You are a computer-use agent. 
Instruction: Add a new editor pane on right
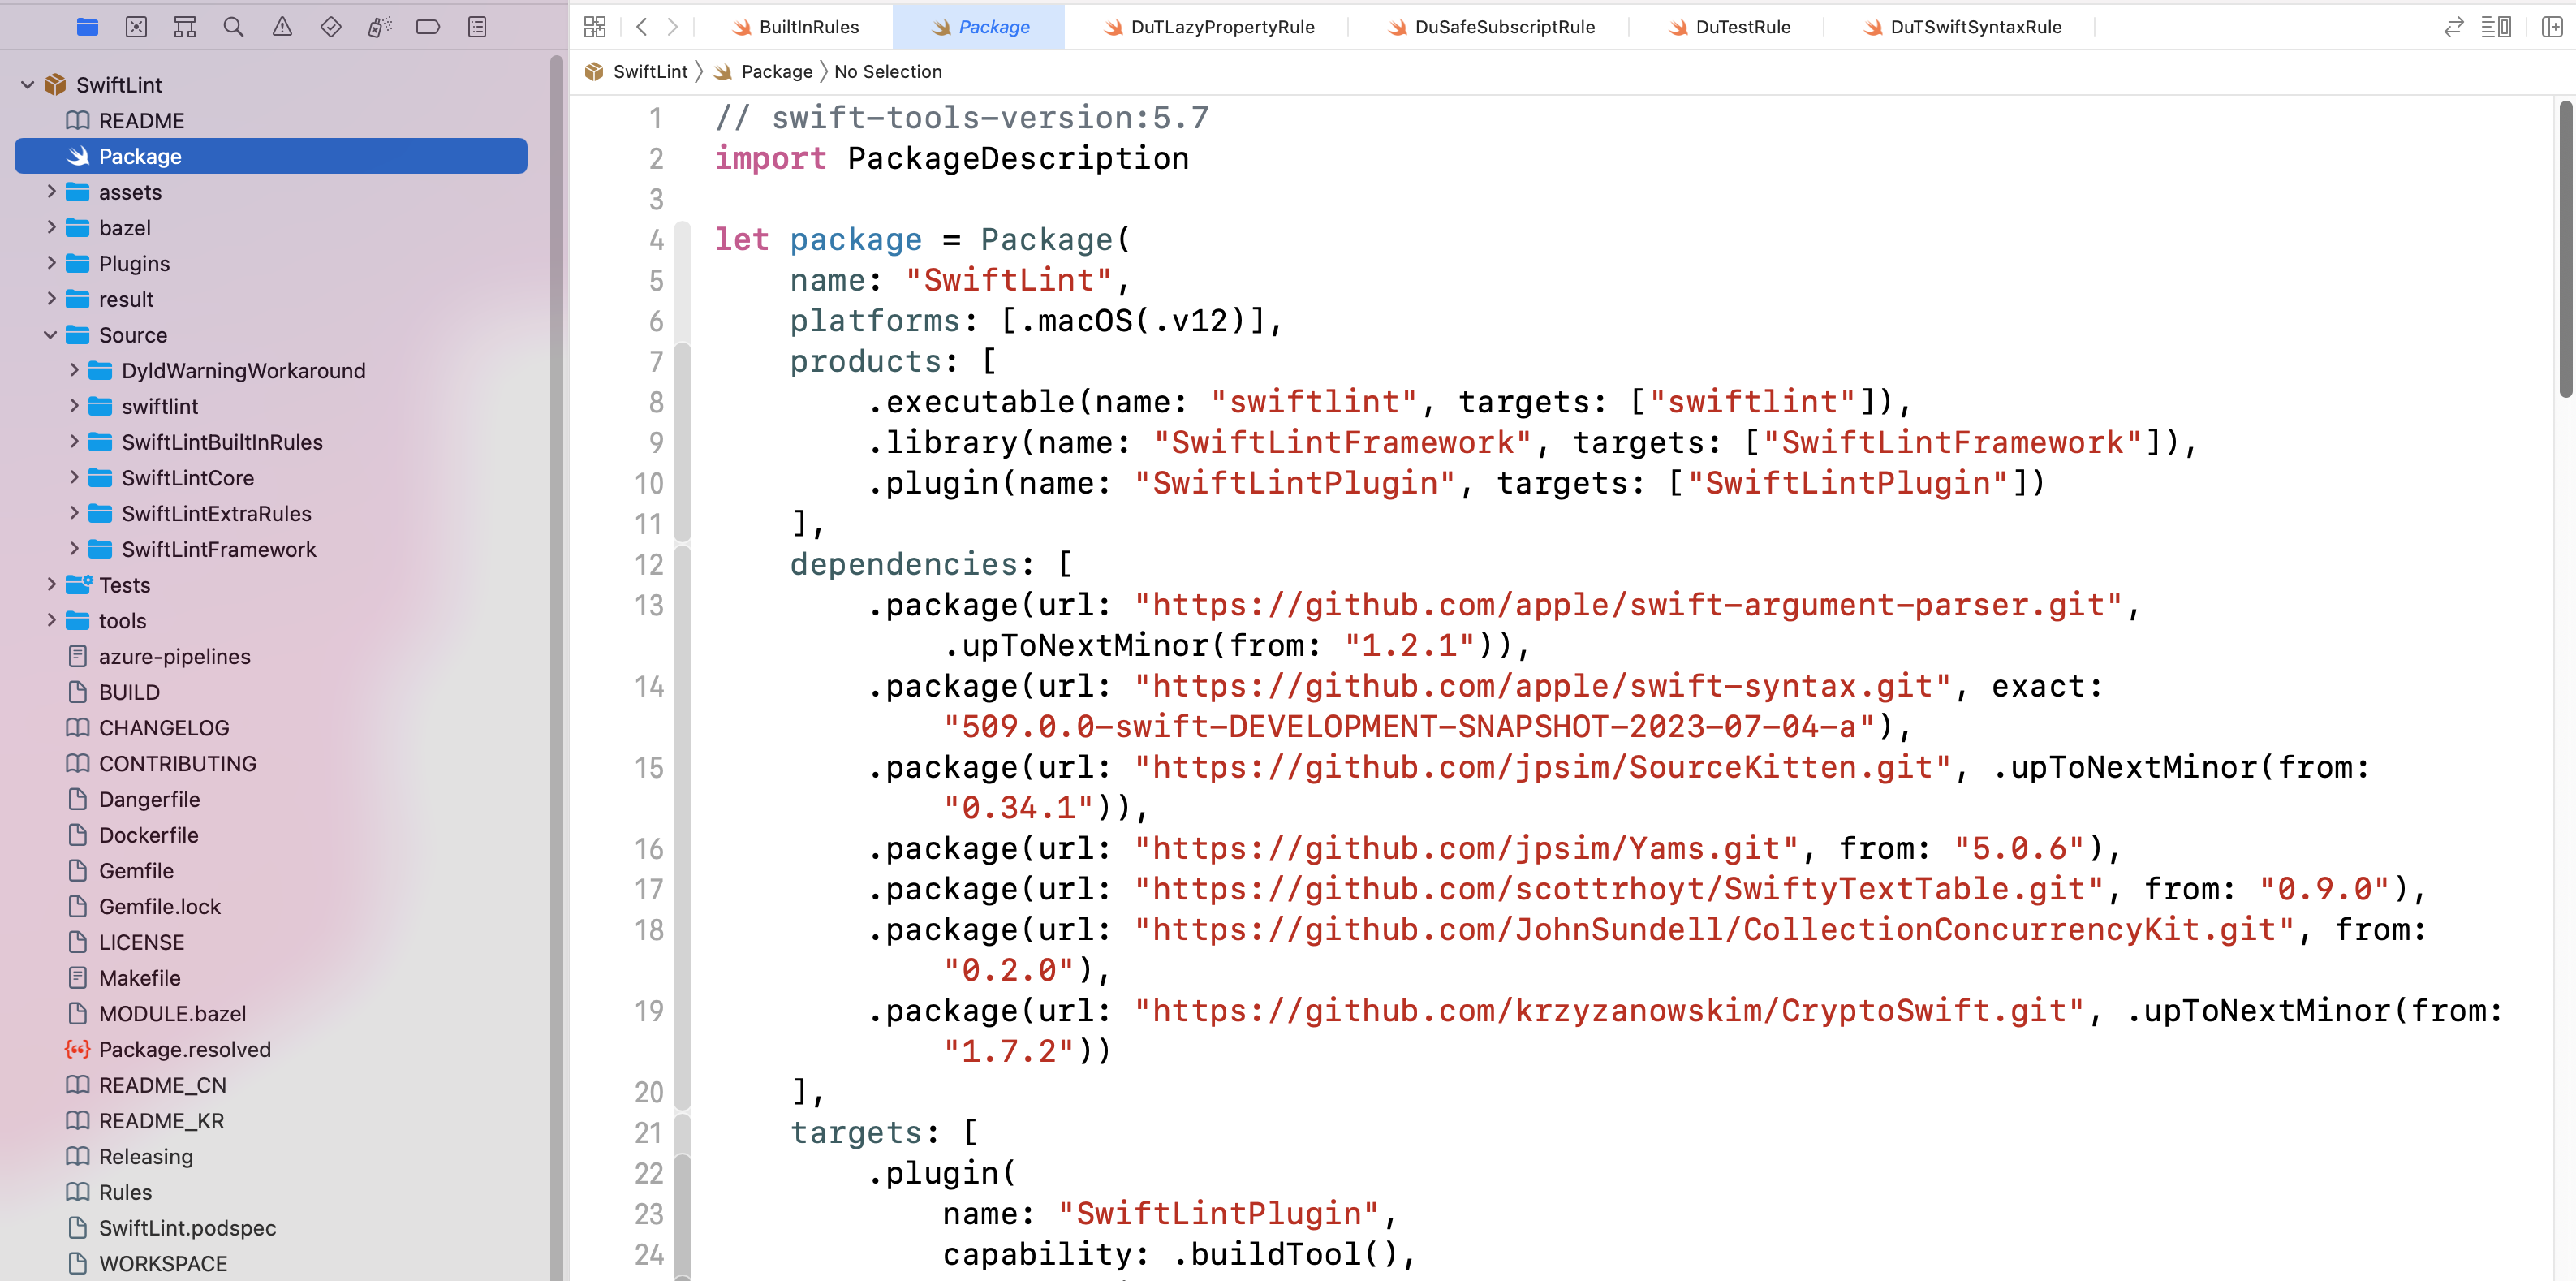(2551, 27)
